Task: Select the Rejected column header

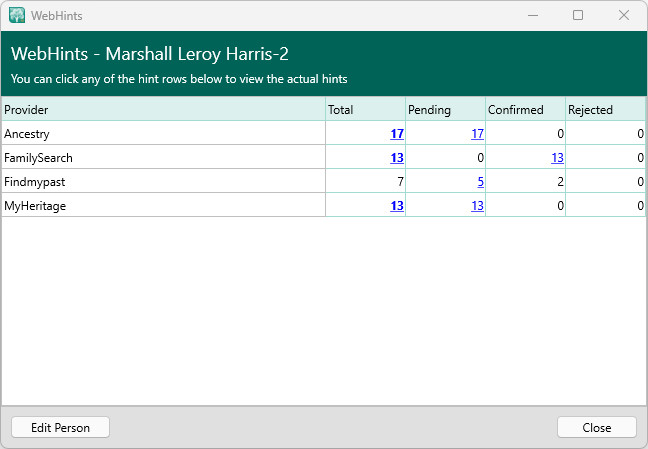Action: click(605, 109)
